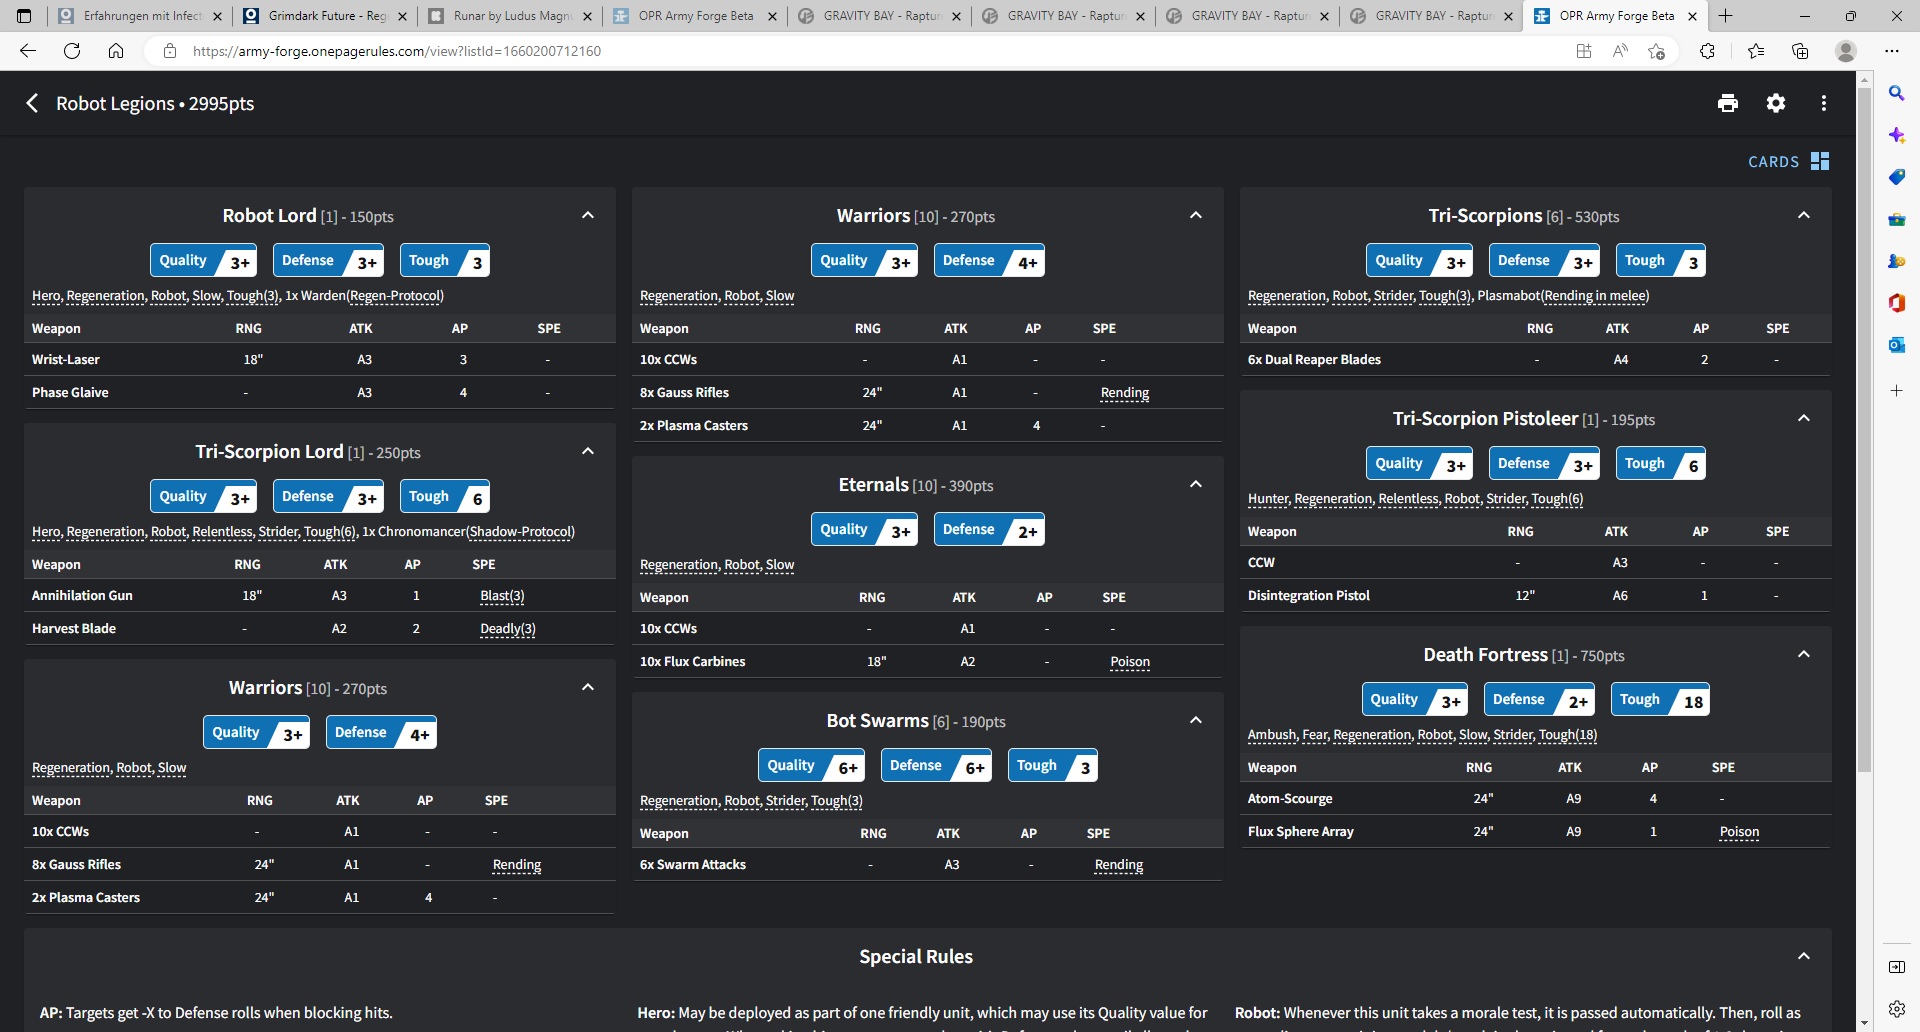Click the back arrow next to Robot Legions
Image resolution: width=1920 pixels, height=1032 pixels.
(x=32, y=103)
